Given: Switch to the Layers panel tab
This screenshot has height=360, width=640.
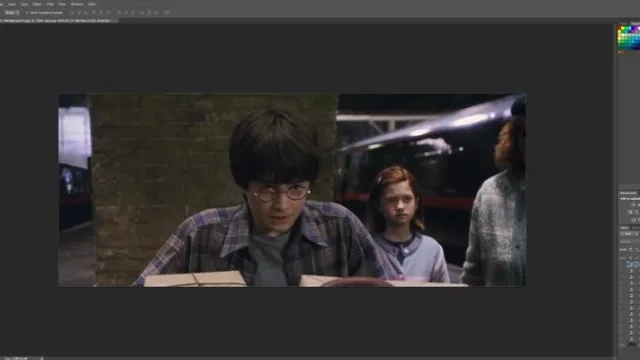Looking at the screenshot, I should [x=624, y=228].
